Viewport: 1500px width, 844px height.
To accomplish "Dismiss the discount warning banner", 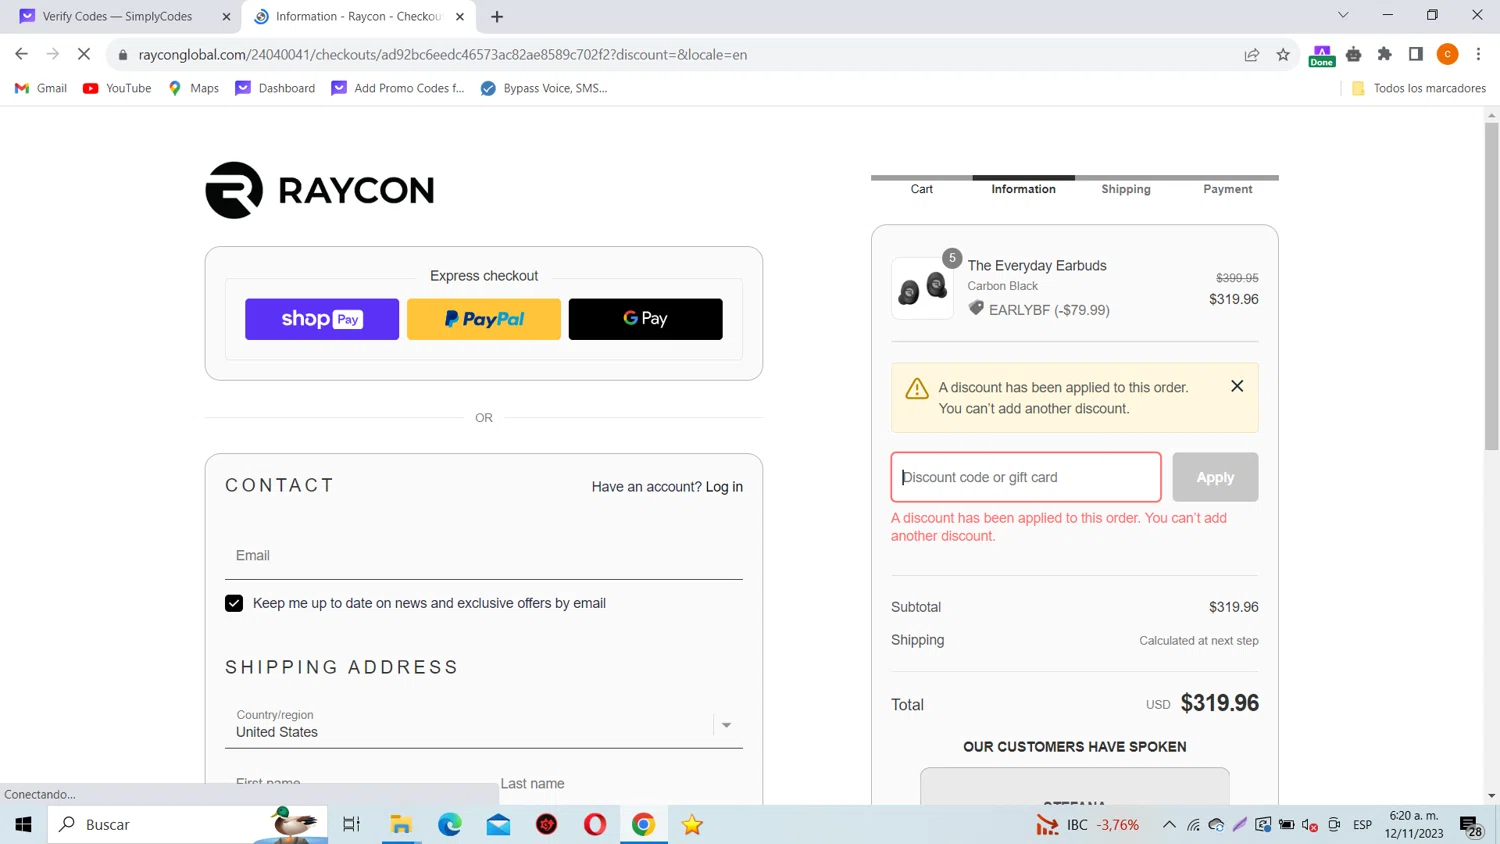I will pyautogui.click(x=1237, y=386).
